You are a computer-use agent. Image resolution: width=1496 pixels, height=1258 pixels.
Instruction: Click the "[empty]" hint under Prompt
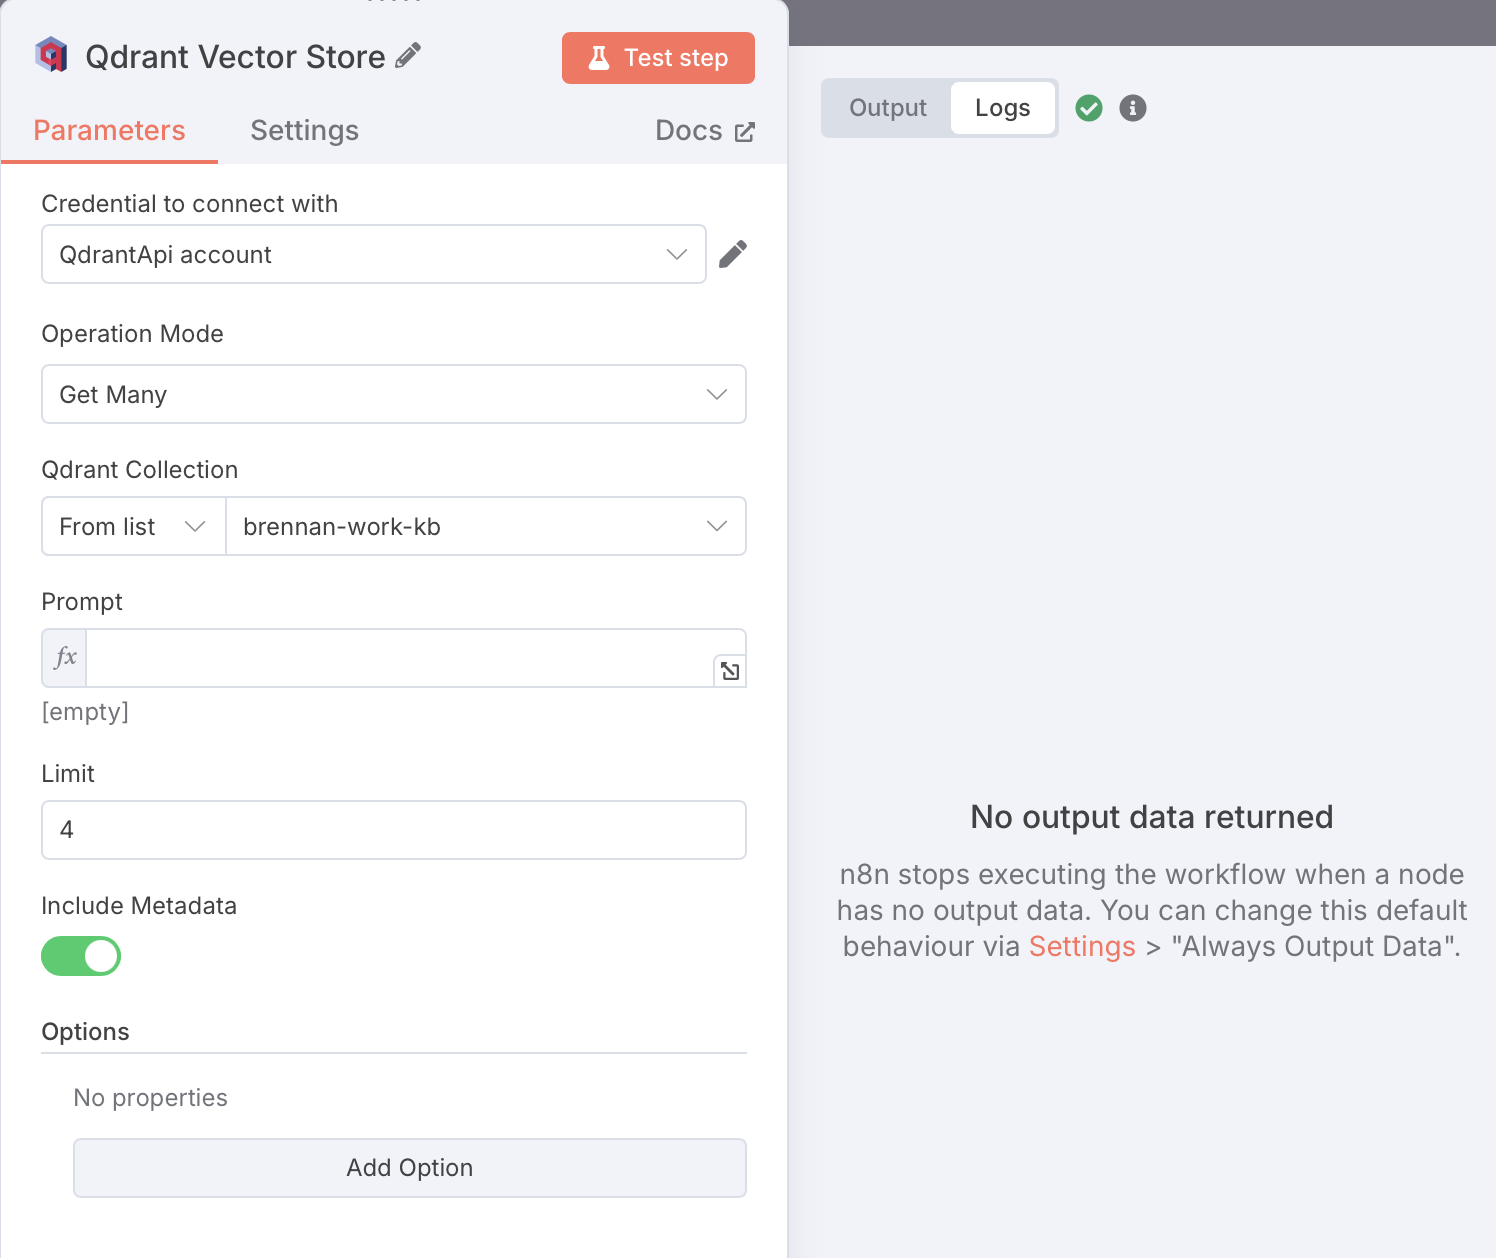[85, 712]
